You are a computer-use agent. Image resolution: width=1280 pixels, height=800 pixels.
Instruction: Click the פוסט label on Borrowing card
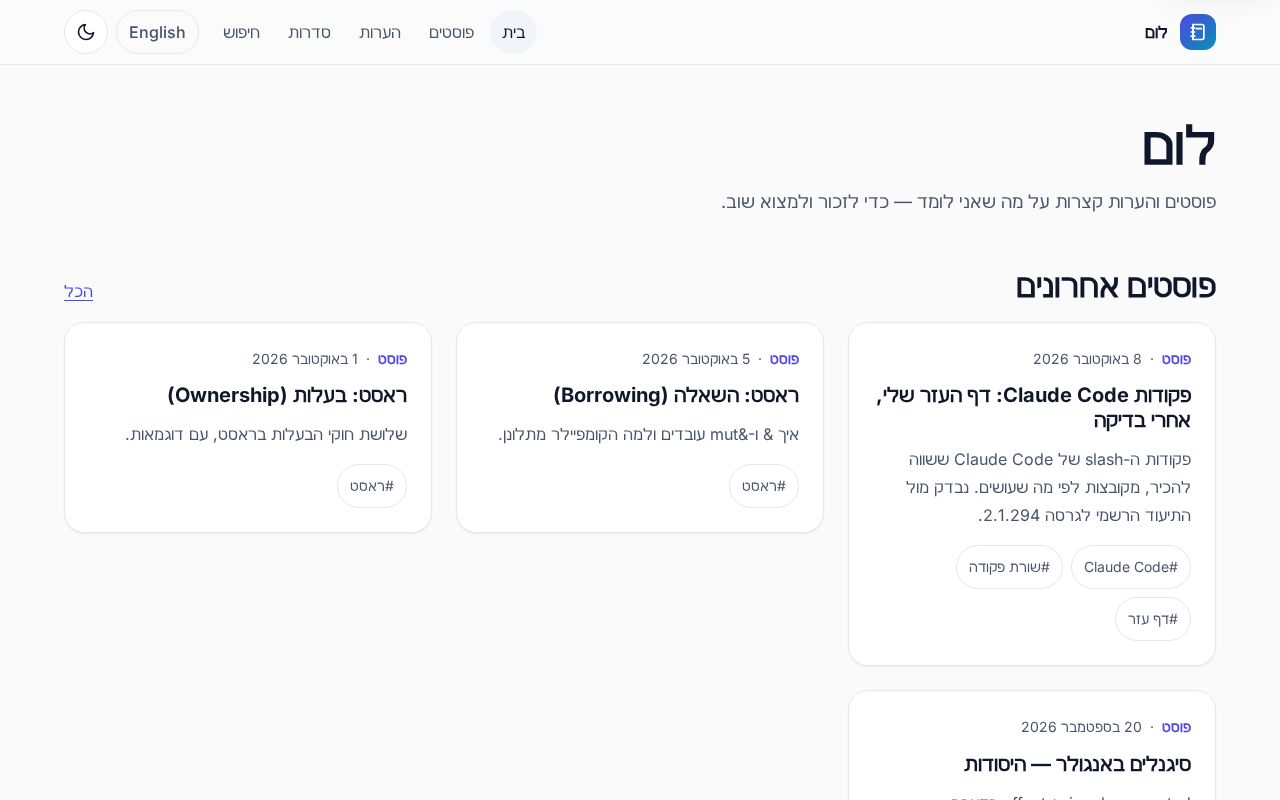coord(784,359)
